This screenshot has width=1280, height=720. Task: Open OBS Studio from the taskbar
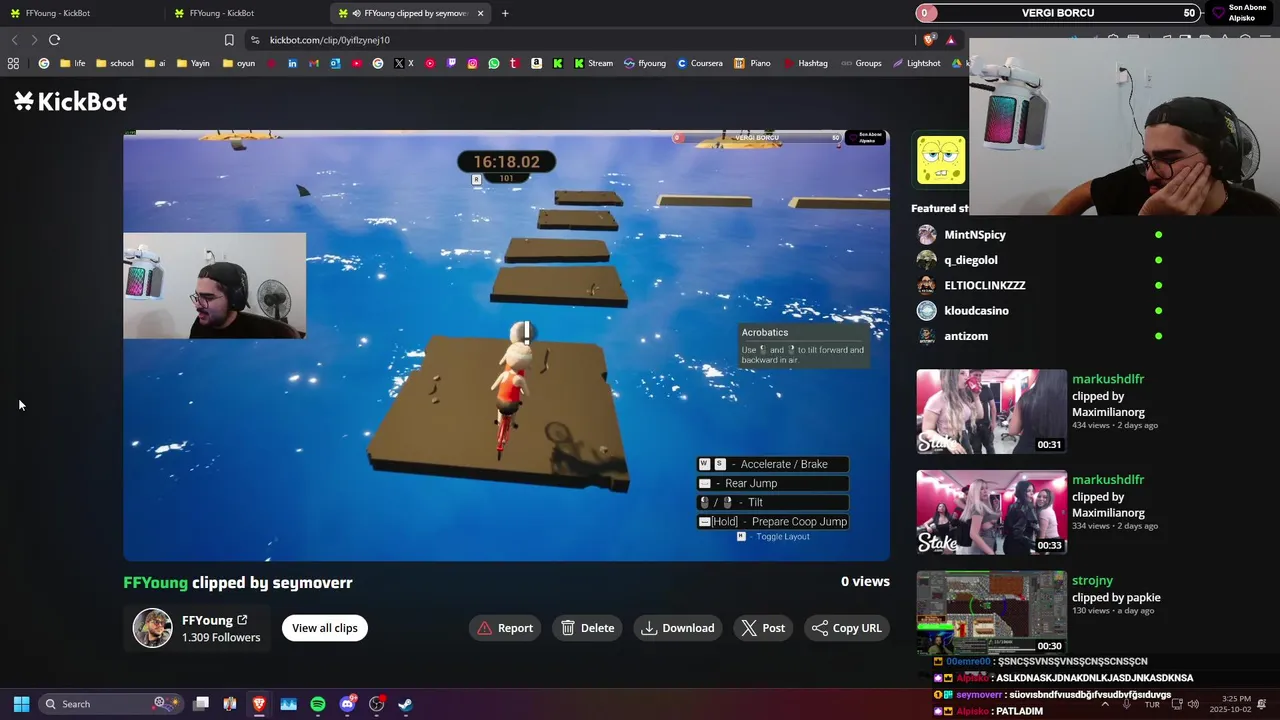pos(376,704)
